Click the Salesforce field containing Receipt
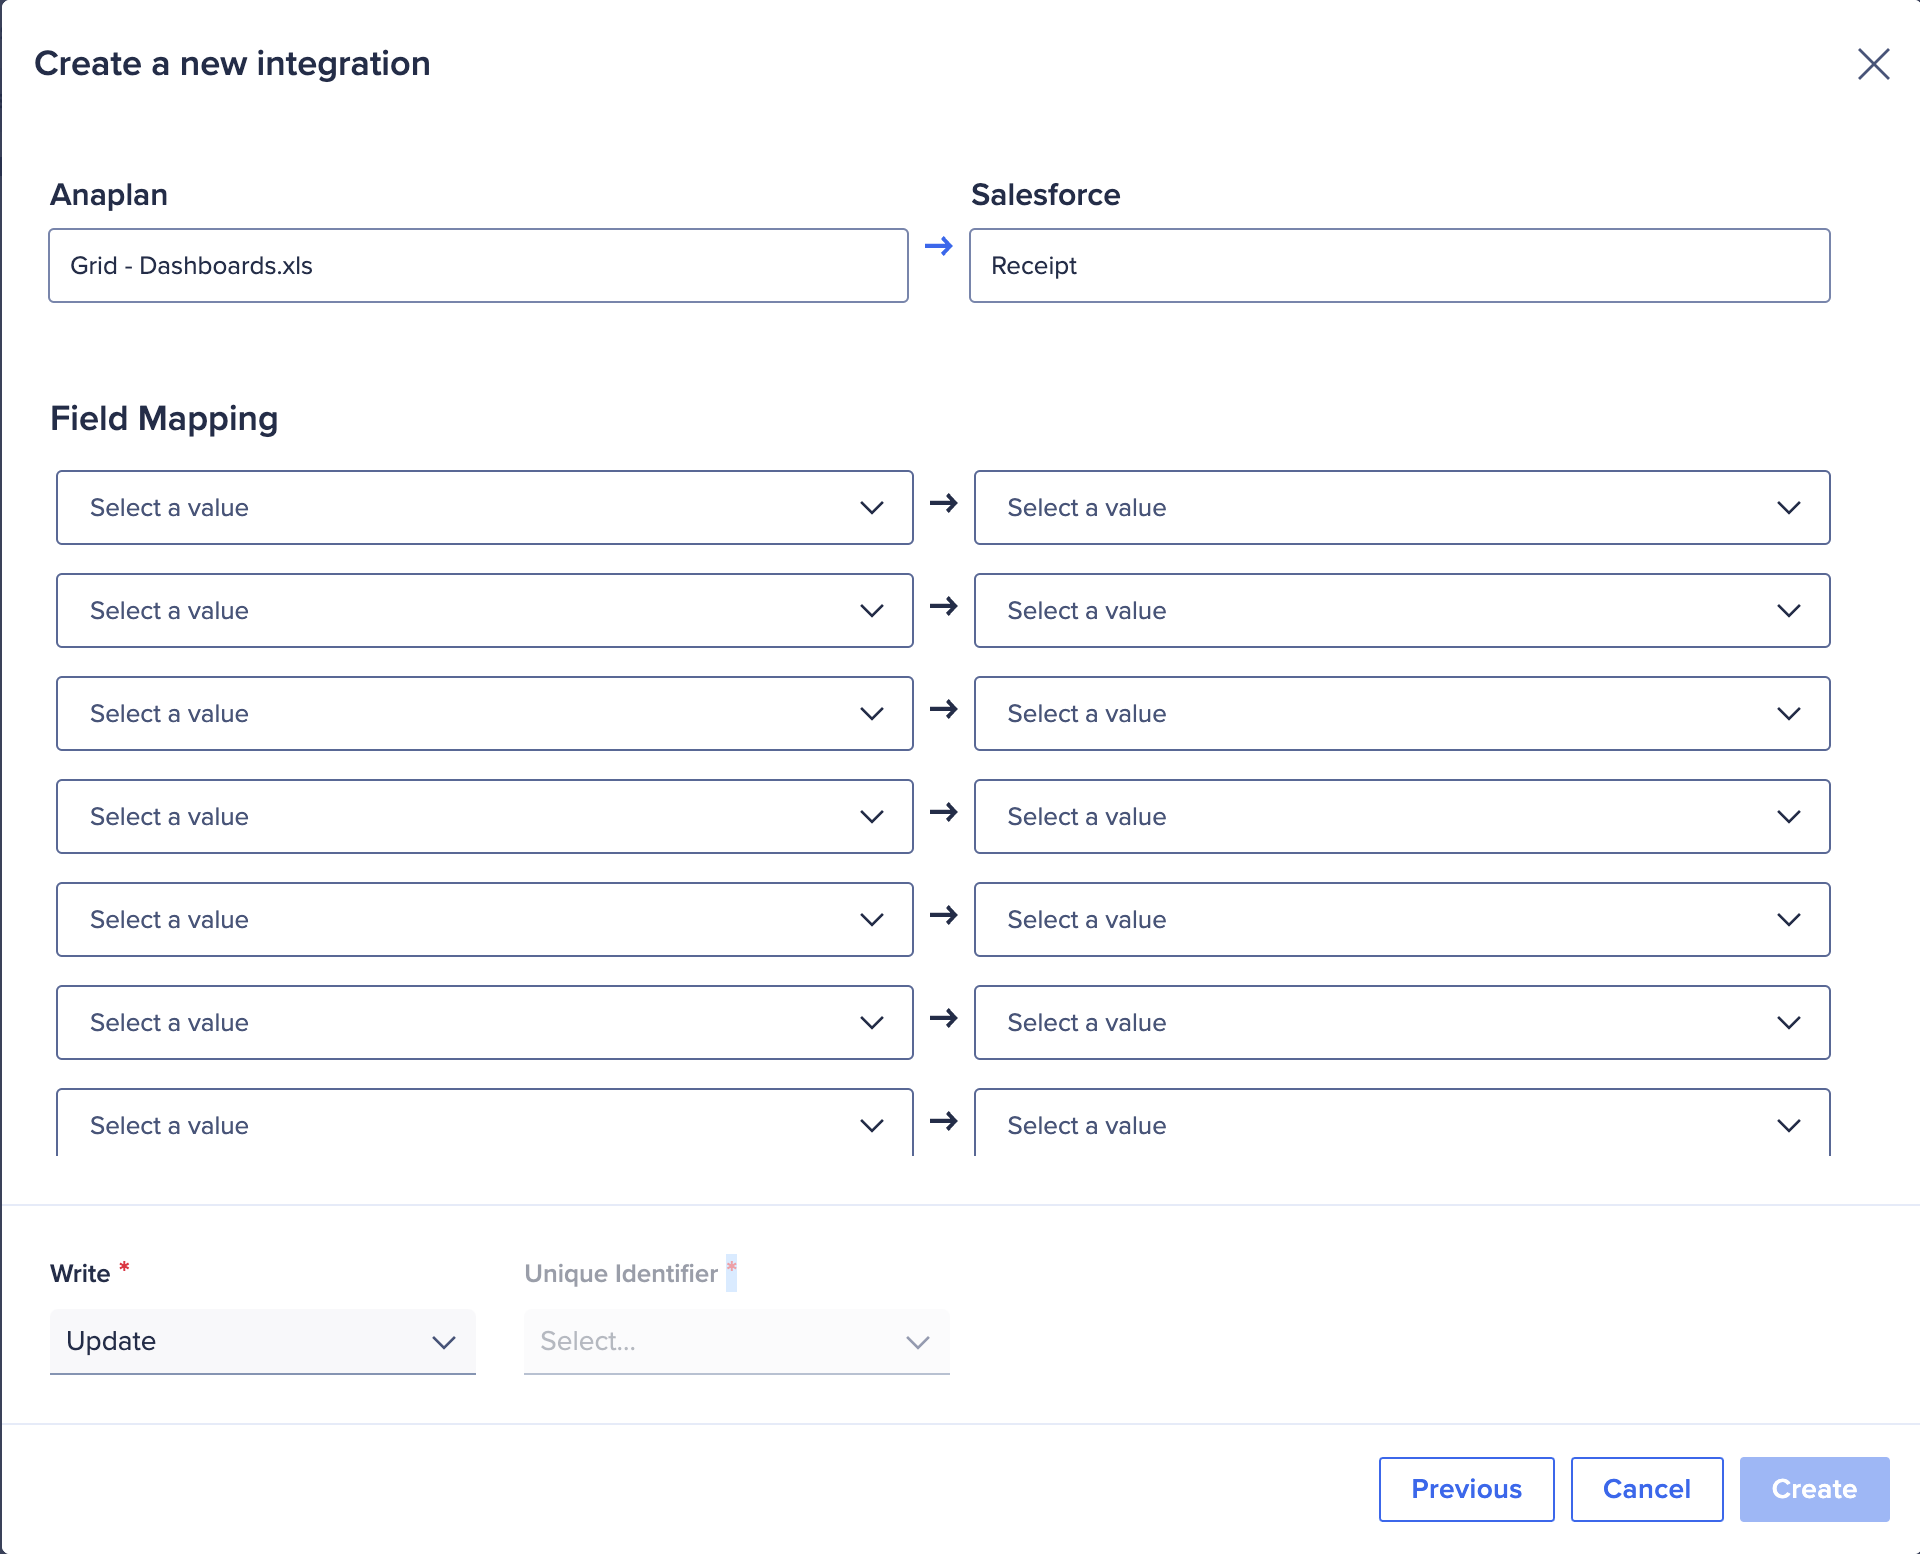The height and width of the screenshot is (1554, 1920). 1399,265
